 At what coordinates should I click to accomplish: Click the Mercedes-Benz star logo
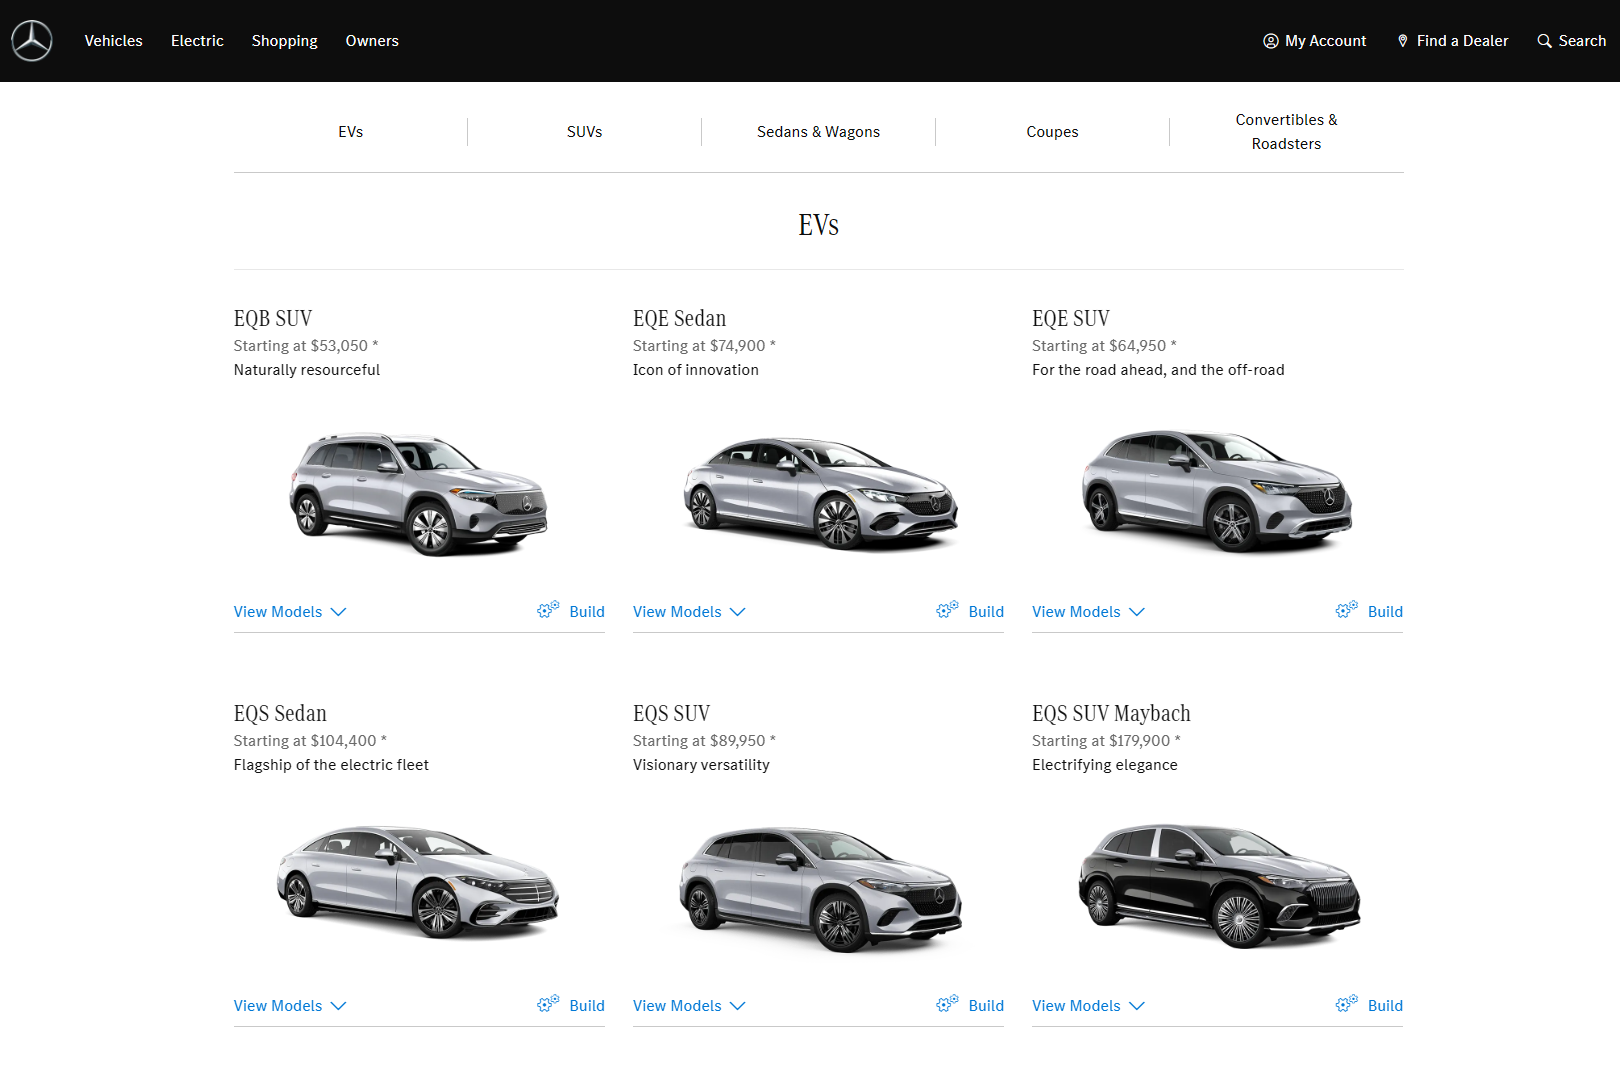pos(32,41)
